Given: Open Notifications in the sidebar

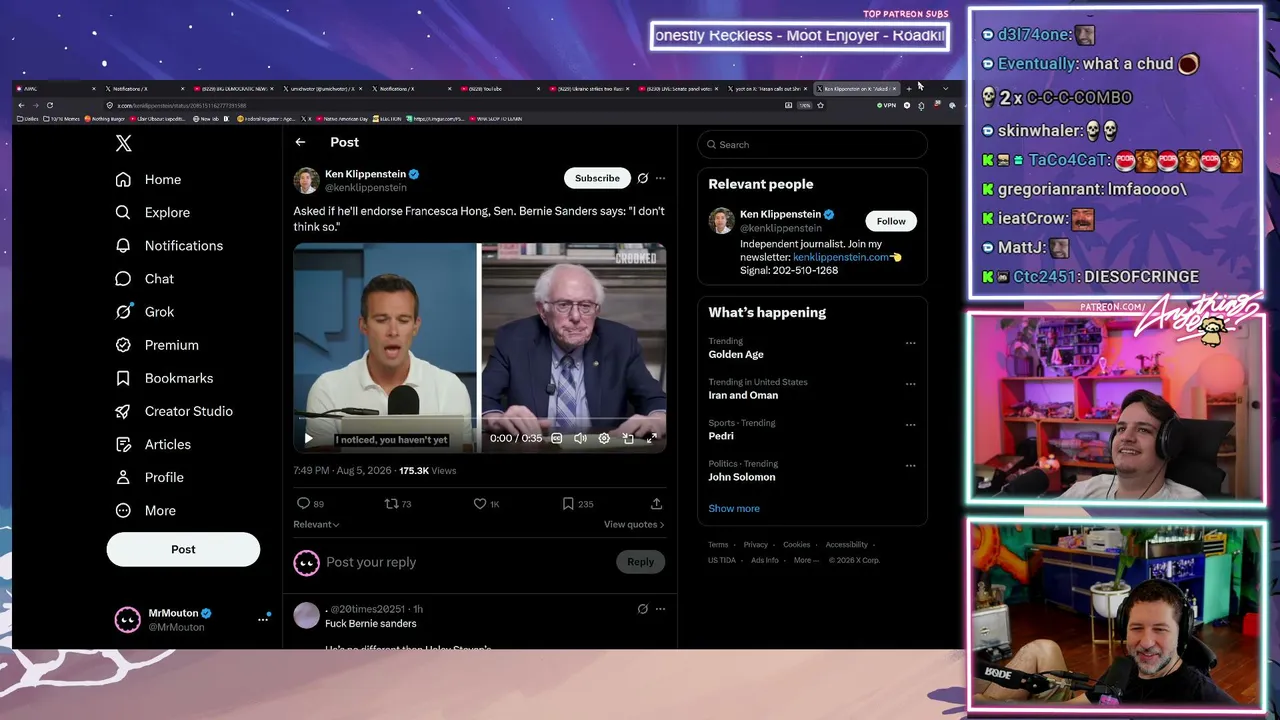Looking at the screenshot, I should 169,245.
